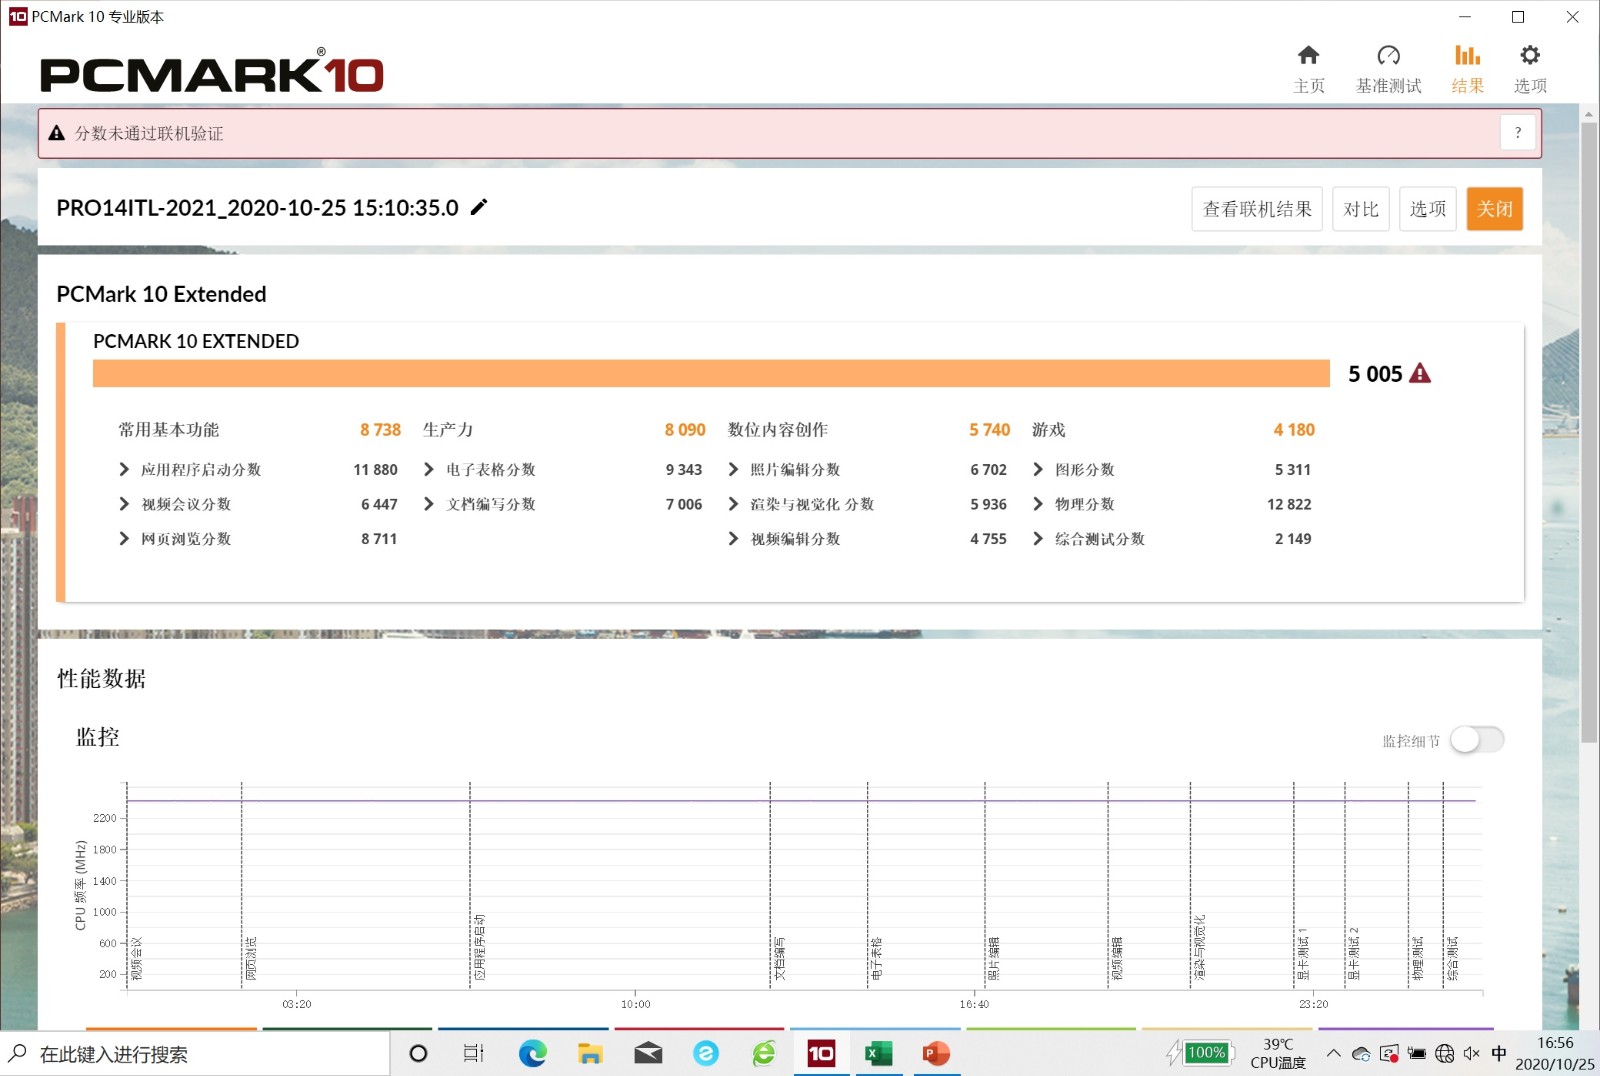Viewport: 1600px width, 1076px height.
Task: Open Task View on the taskbar
Action: 474,1053
